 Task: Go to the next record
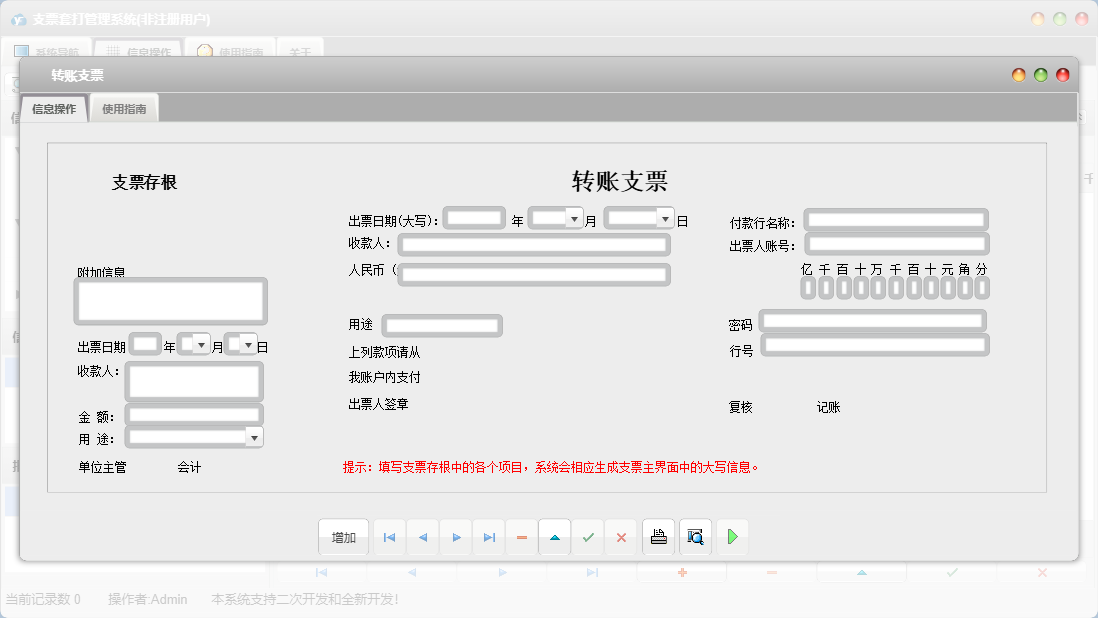pos(455,537)
